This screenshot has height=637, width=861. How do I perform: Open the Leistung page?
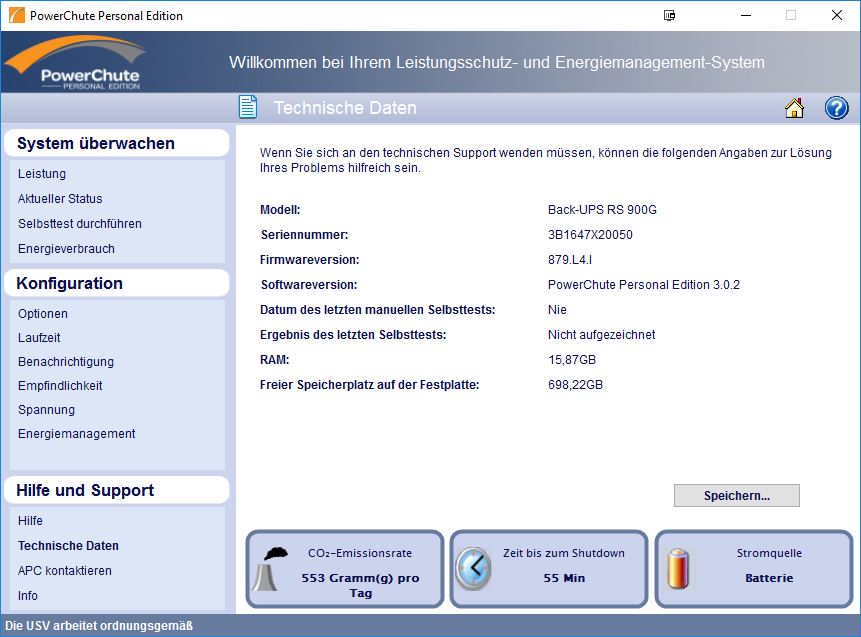pos(42,174)
